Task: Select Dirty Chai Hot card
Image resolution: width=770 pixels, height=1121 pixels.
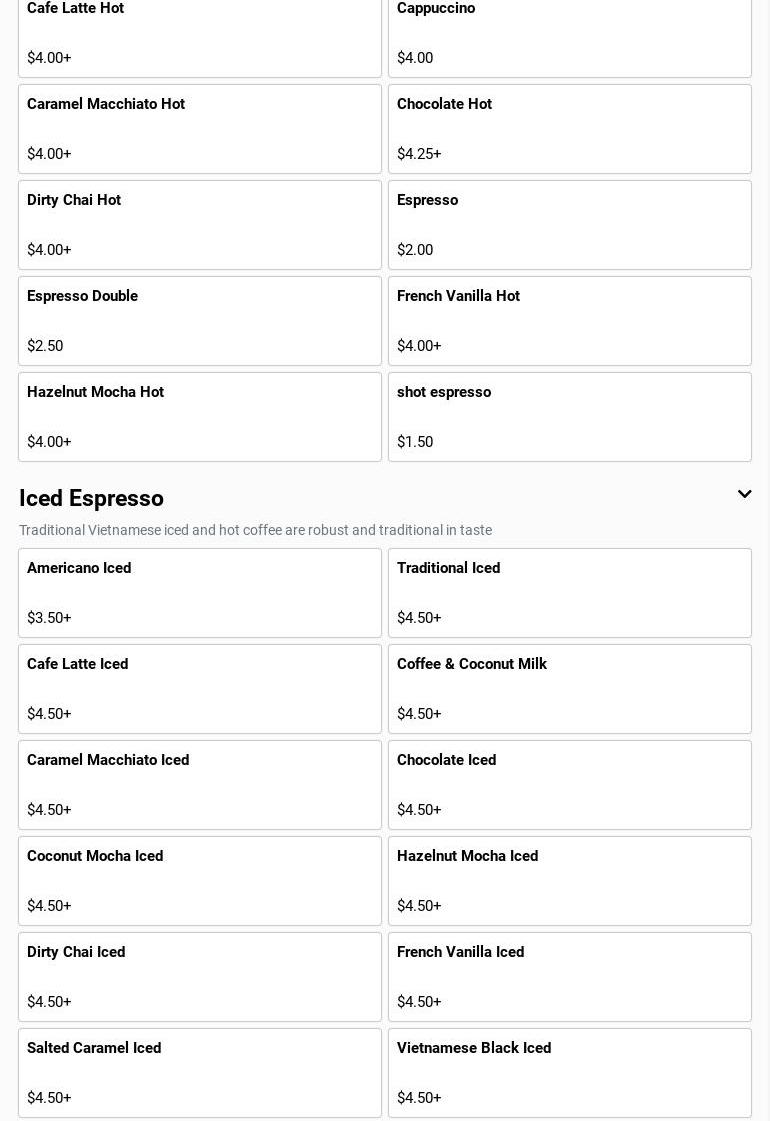Action: click(200, 225)
